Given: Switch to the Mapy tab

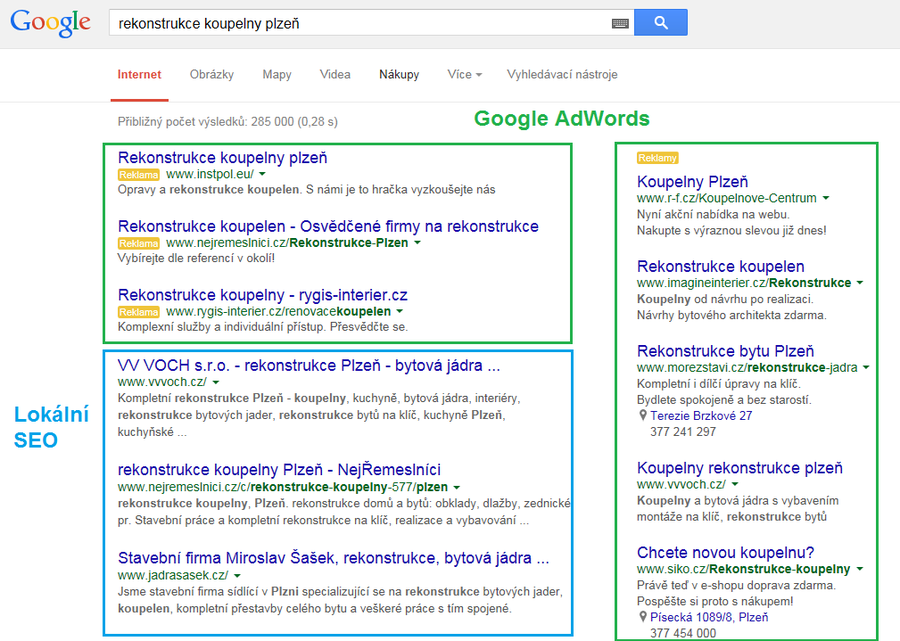Looking at the screenshot, I should tap(277, 75).
